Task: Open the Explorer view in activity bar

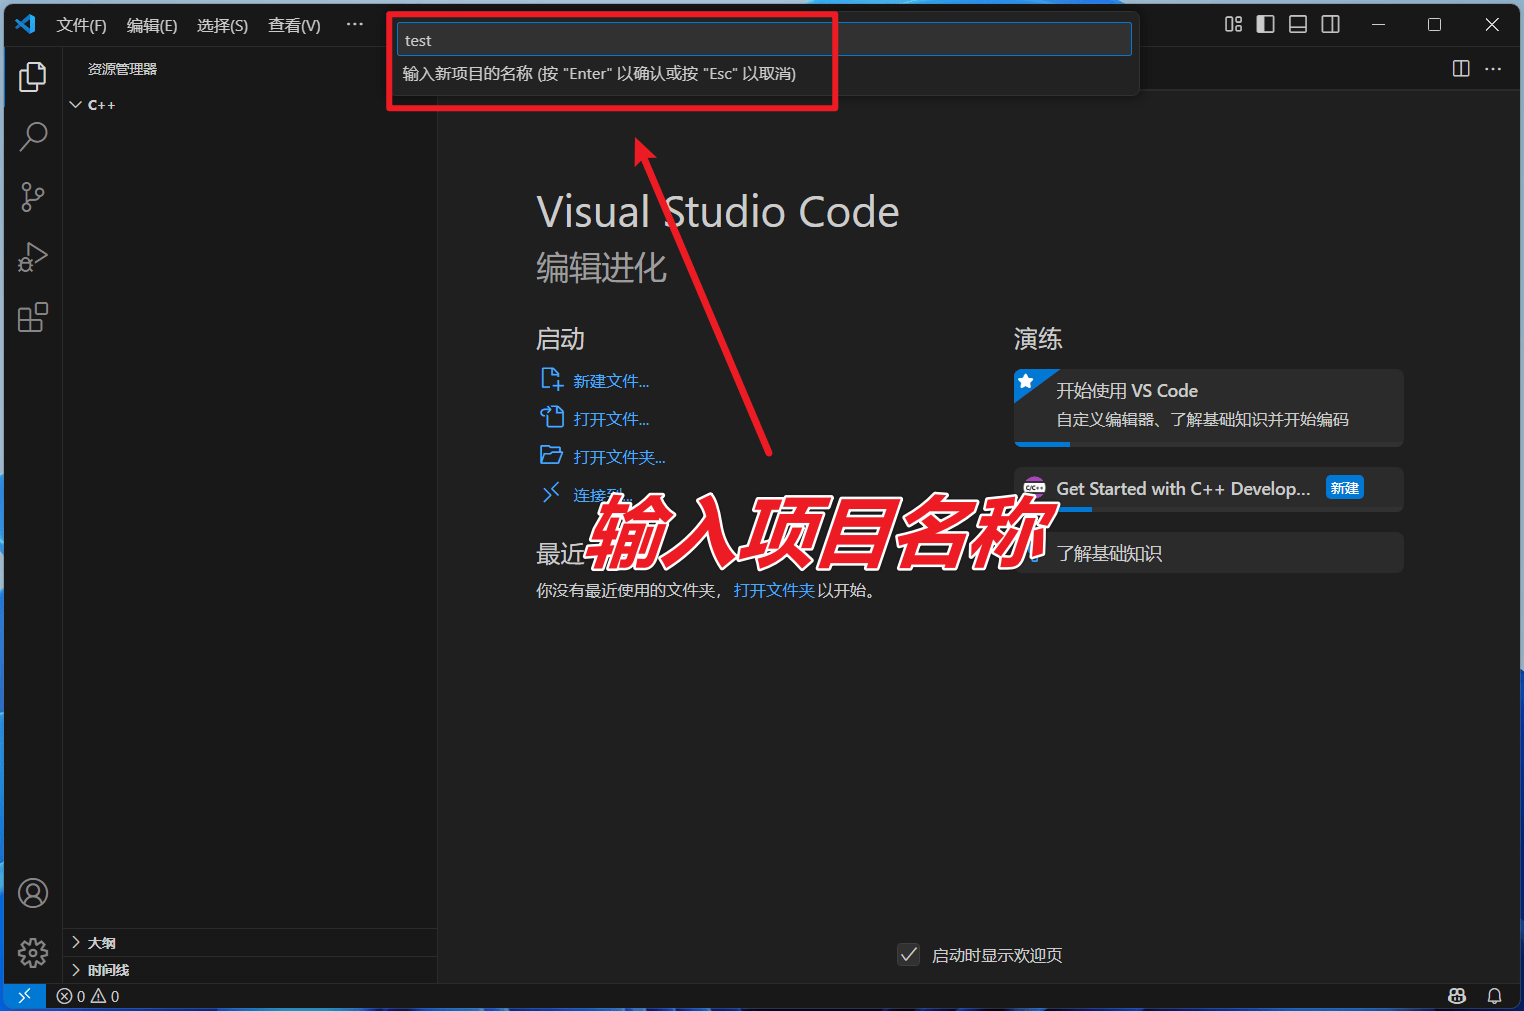Action: tap(33, 77)
